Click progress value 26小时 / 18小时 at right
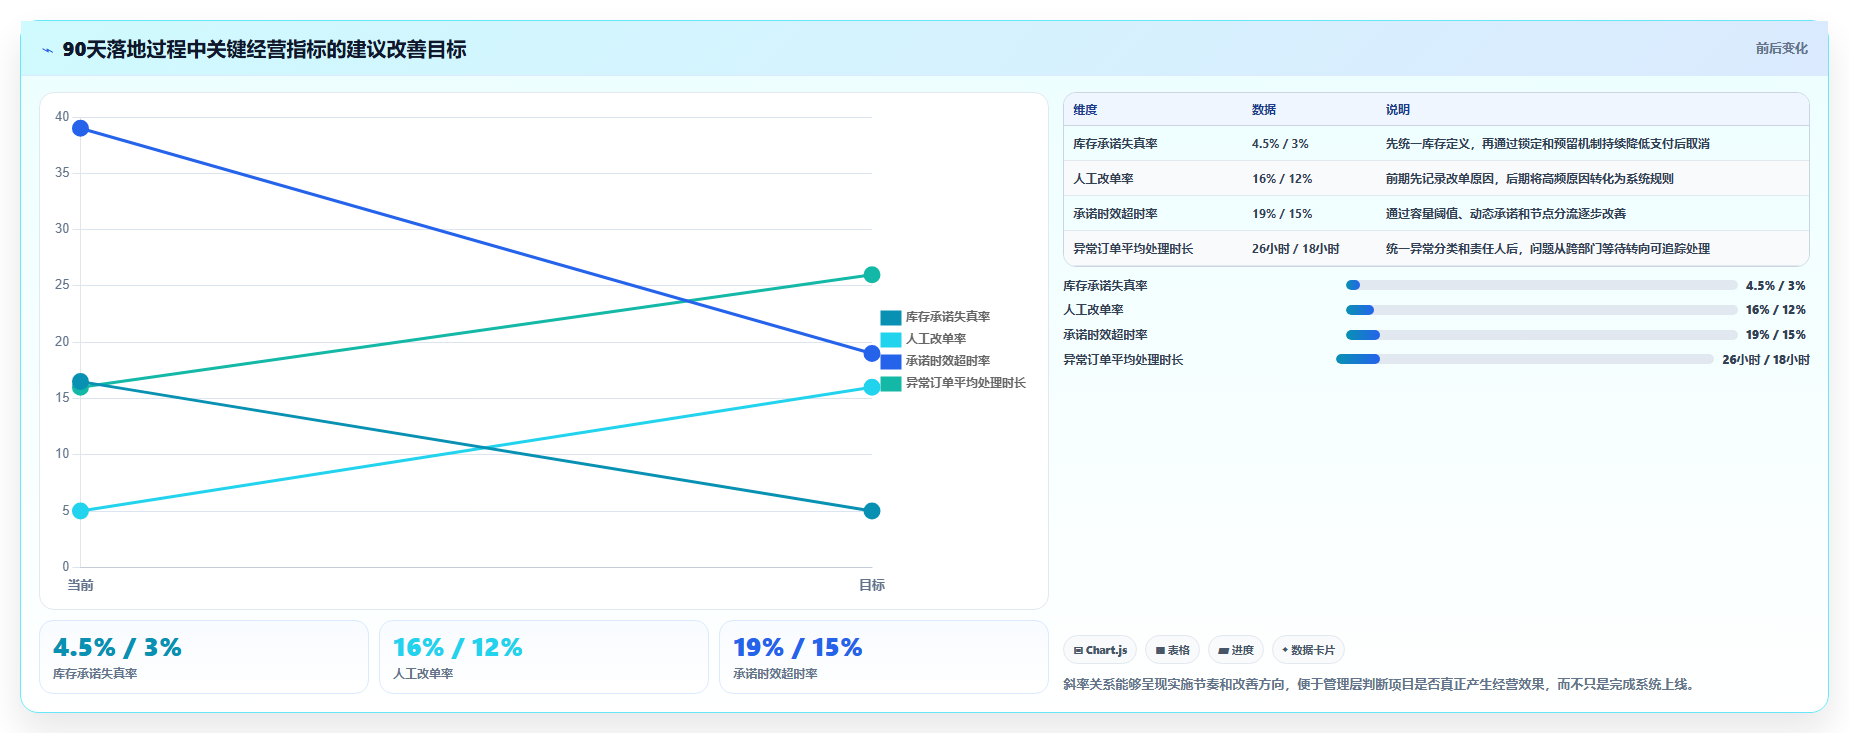 [1765, 360]
